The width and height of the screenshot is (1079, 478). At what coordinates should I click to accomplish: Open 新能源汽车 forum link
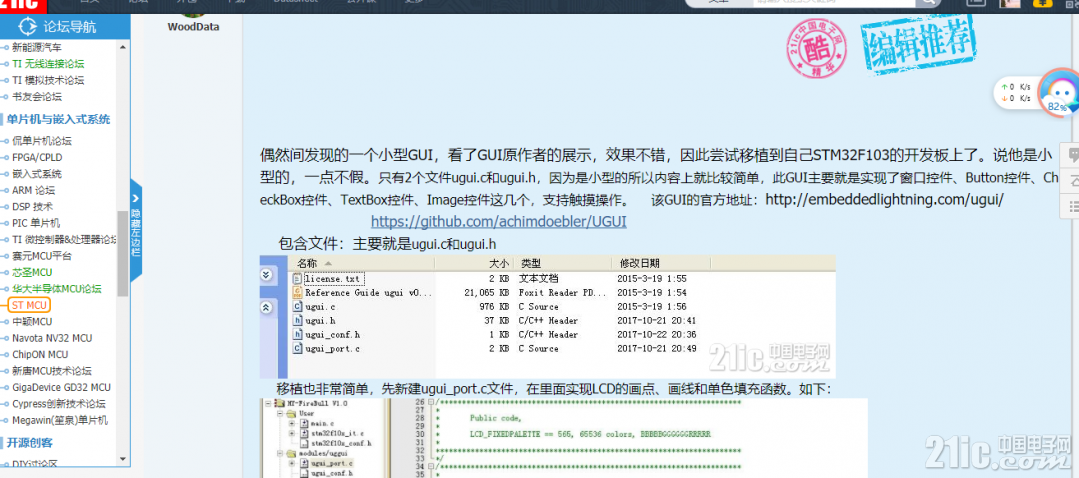[36, 47]
